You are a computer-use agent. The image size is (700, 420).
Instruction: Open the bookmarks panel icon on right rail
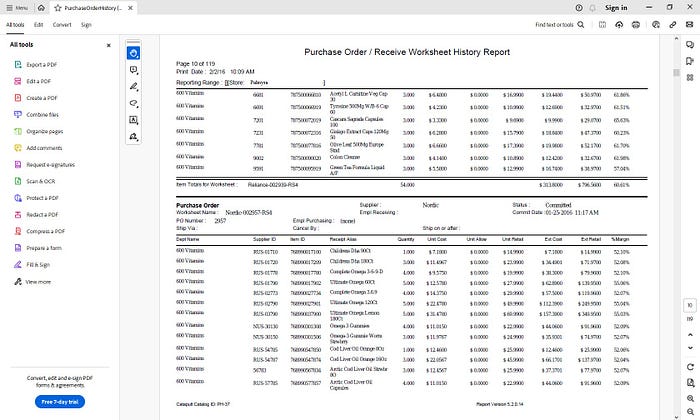pos(690,61)
